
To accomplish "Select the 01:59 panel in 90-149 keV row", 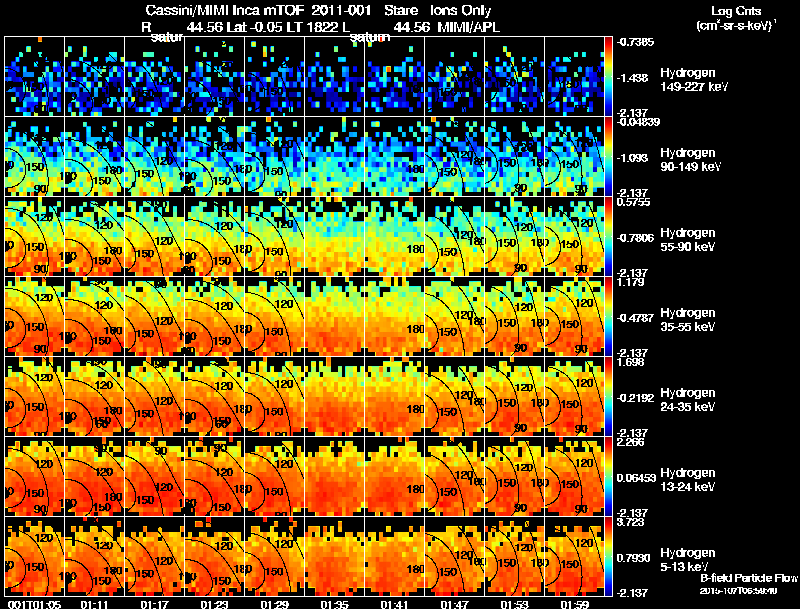I will [574, 157].
